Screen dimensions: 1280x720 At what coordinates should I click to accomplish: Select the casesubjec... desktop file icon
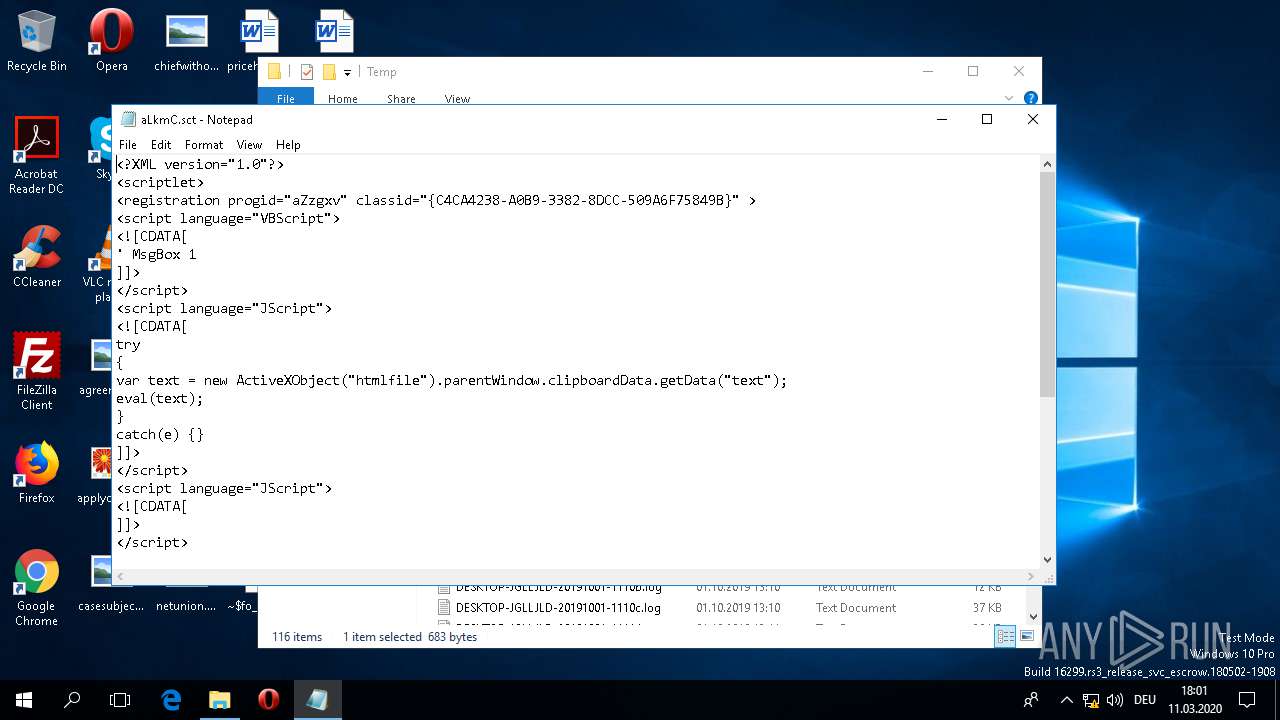pos(111,581)
